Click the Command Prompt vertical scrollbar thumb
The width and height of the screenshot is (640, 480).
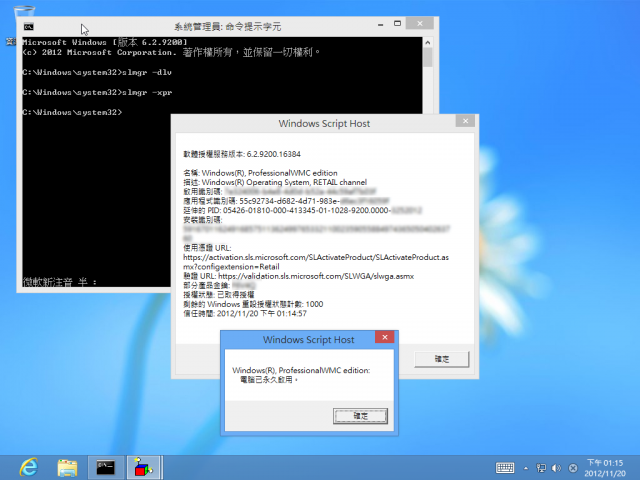(427, 58)
